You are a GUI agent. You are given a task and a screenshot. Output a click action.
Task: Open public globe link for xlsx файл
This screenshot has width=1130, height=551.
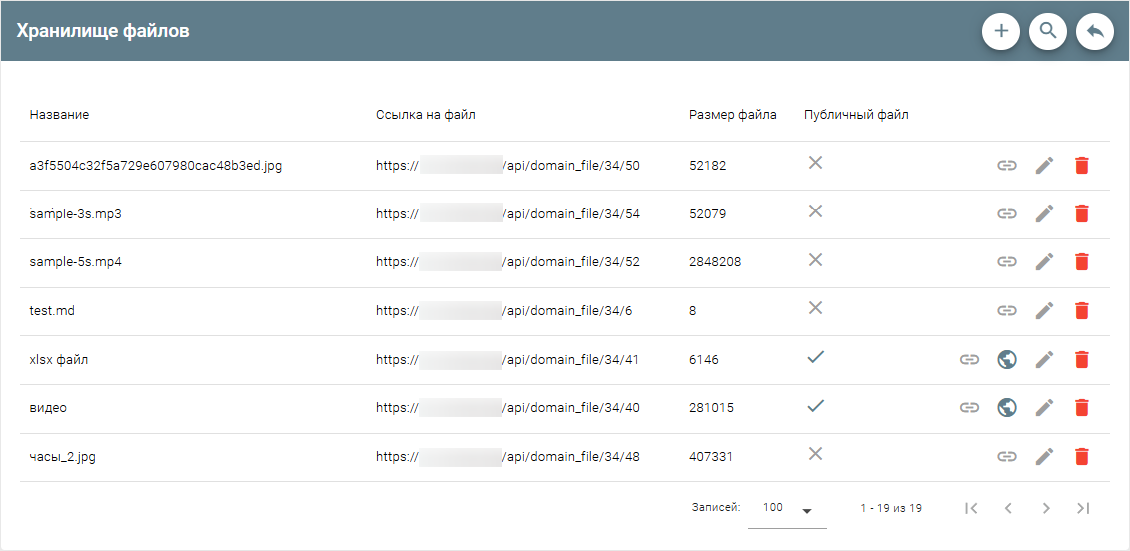click(1007, 359)
